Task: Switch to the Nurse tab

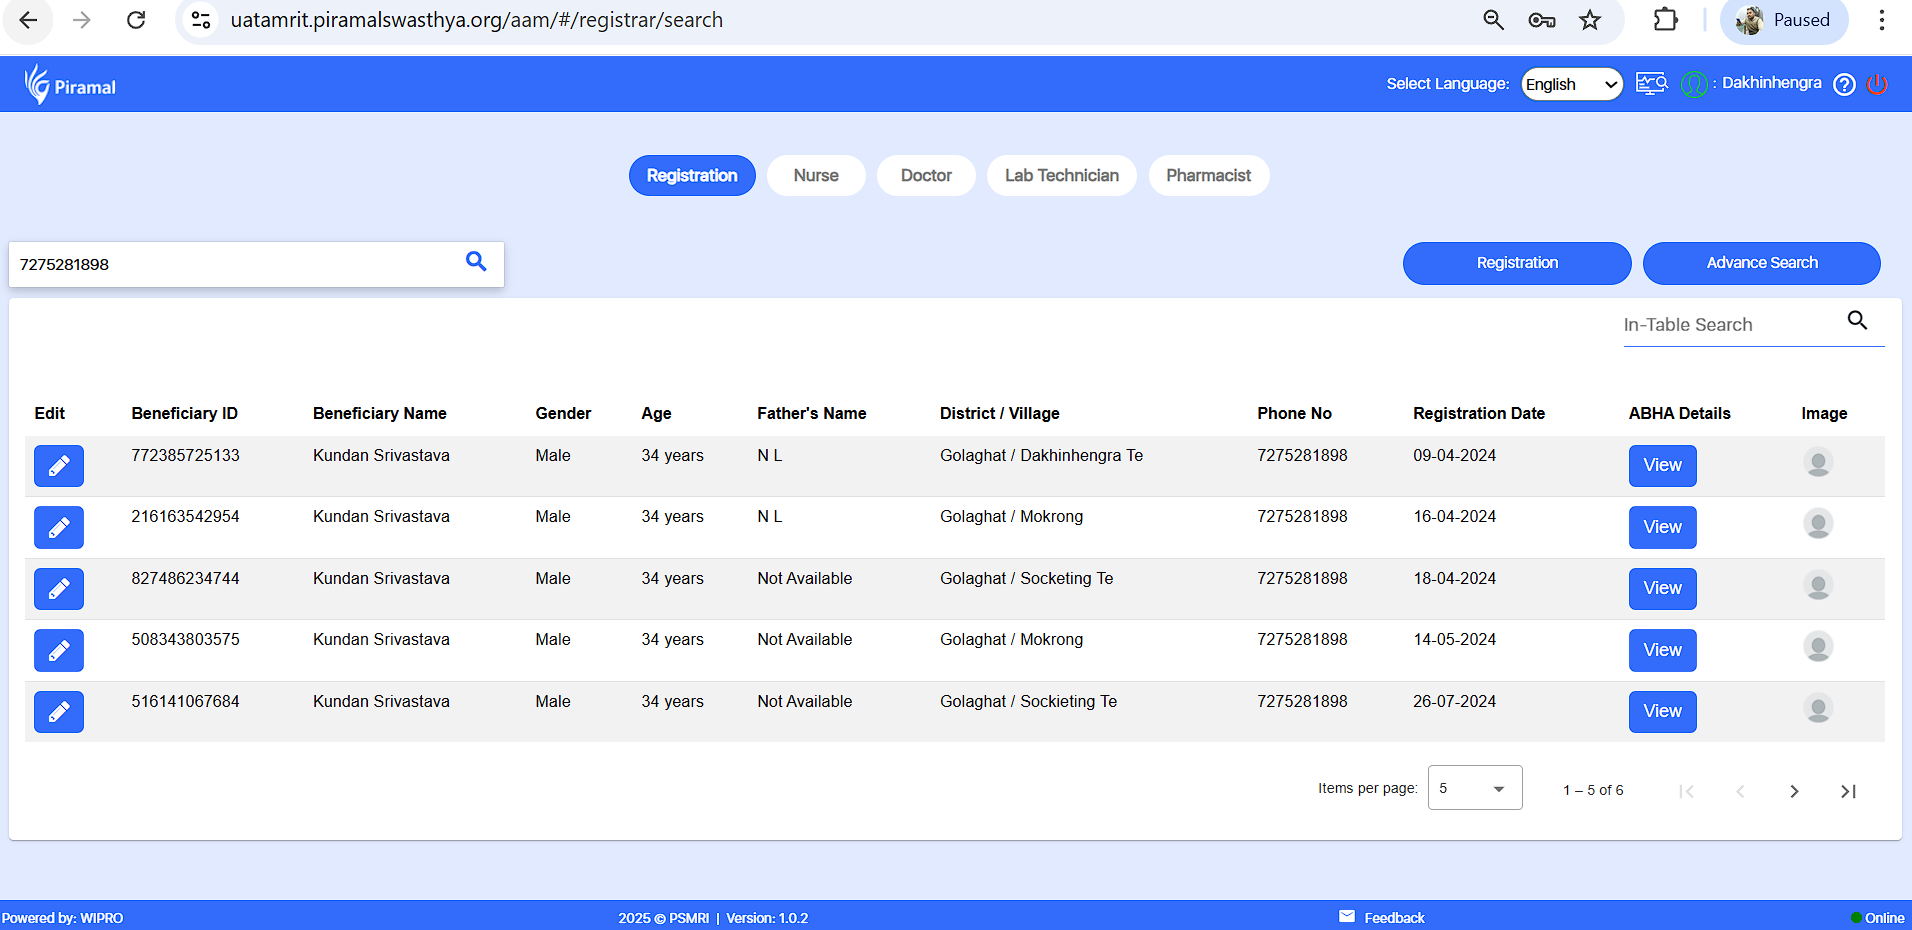Action: (815, 176)
